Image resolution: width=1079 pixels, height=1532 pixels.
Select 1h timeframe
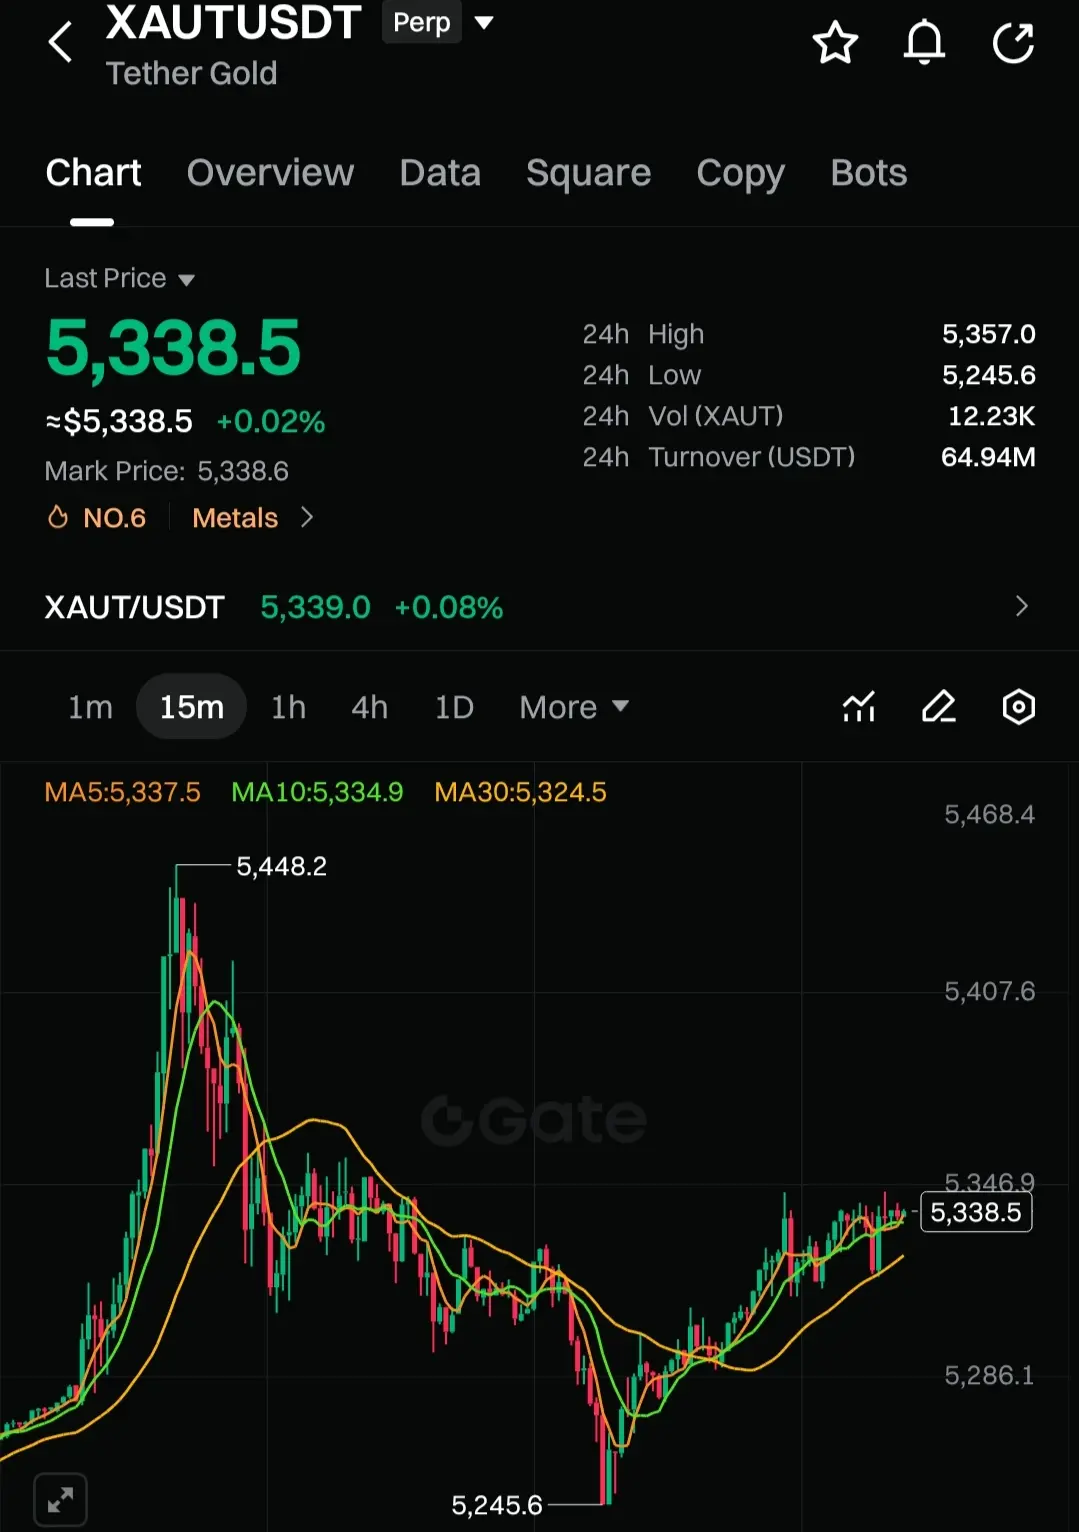pos(288,707)
